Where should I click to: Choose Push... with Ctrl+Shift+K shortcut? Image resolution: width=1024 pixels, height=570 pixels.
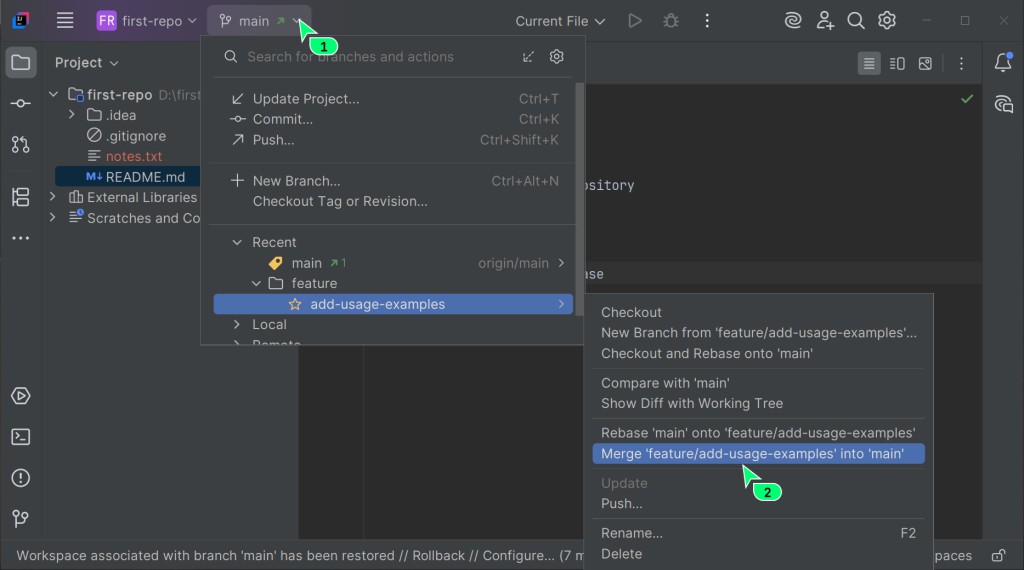[393, 140]
